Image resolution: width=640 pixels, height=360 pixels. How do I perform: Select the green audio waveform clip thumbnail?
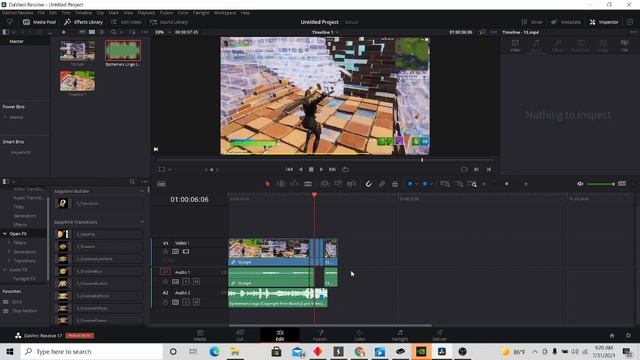[123, 51]
